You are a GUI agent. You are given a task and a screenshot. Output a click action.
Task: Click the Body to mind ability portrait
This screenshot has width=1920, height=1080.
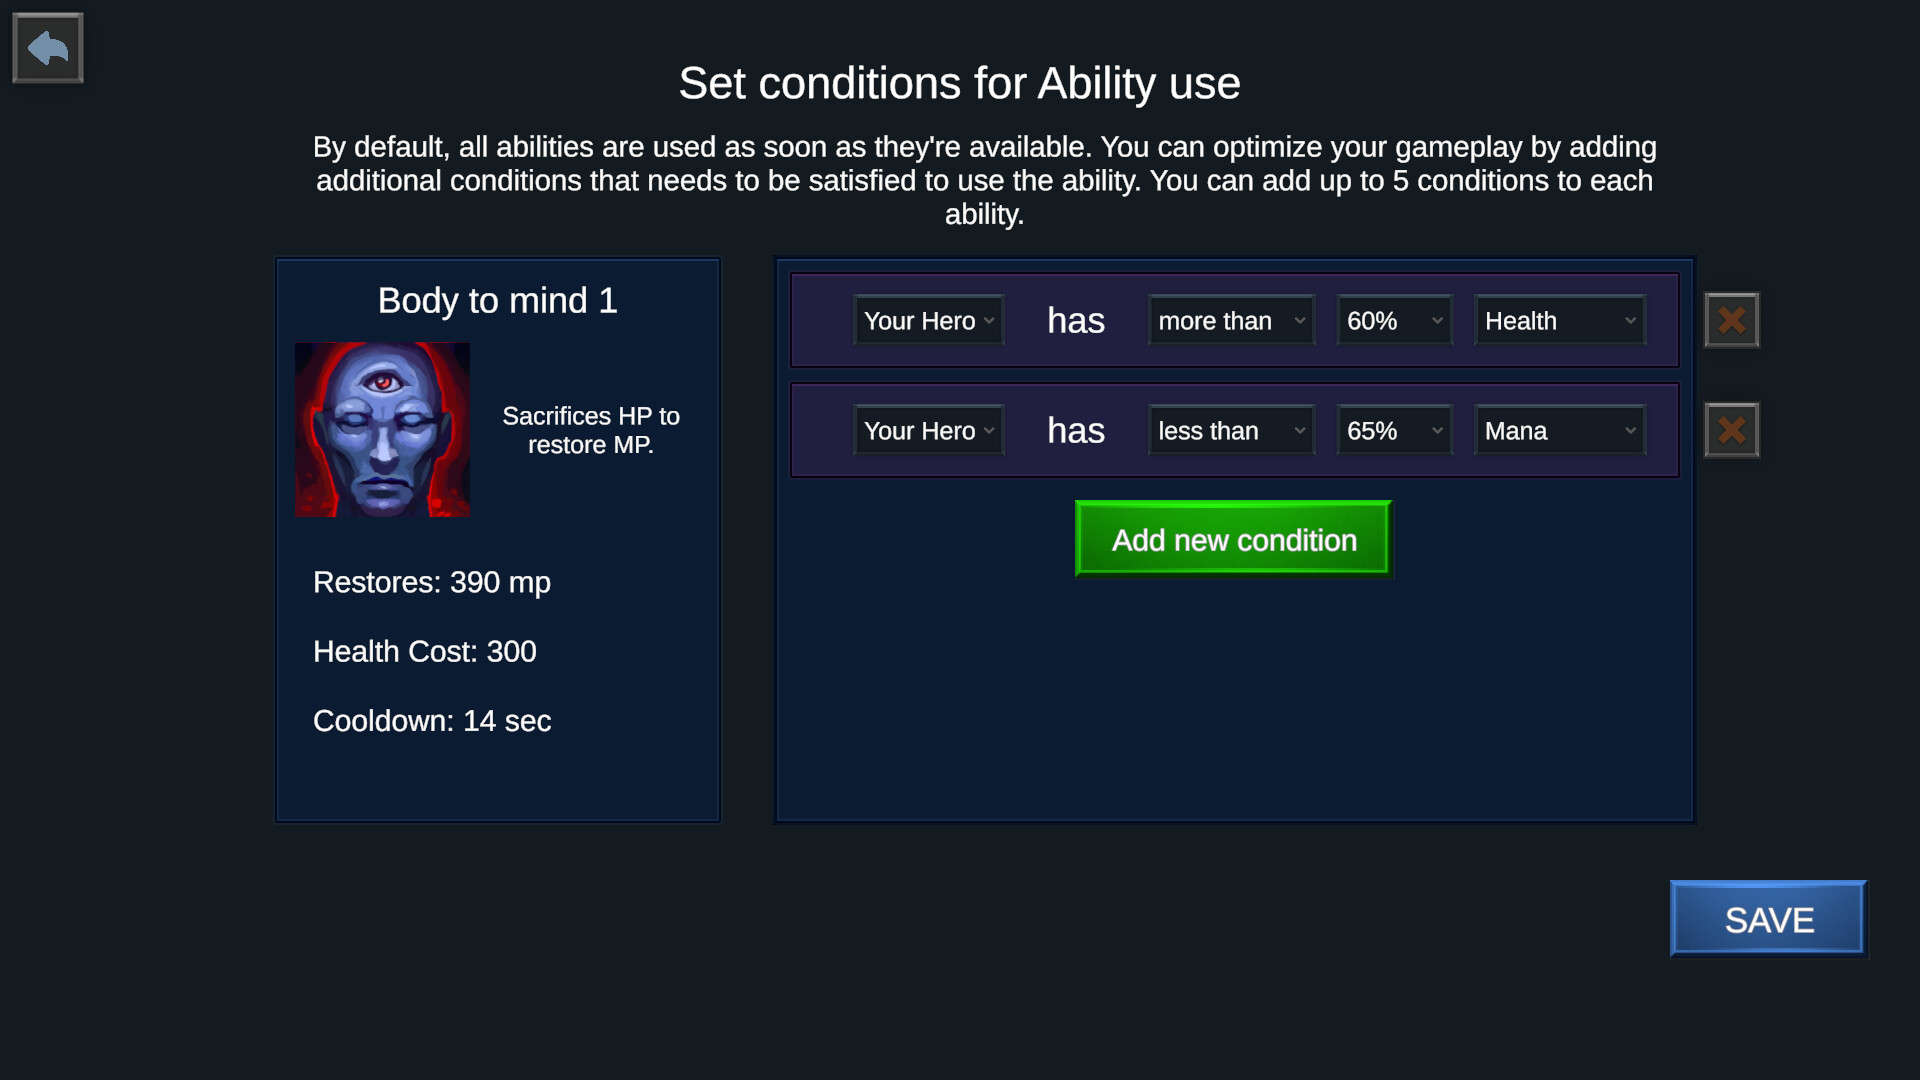tap(382, 430)
